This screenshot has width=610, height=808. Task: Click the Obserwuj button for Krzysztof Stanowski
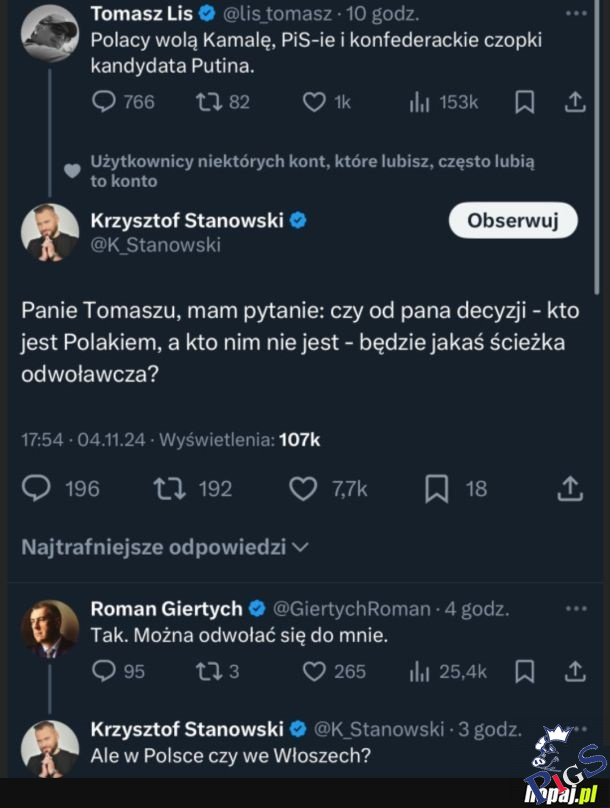tap(512, 221)
